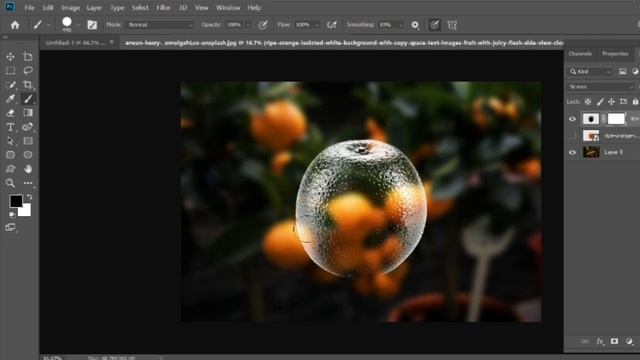Open the Filter menu
This screenshot has width=640, height=360.
163,8
